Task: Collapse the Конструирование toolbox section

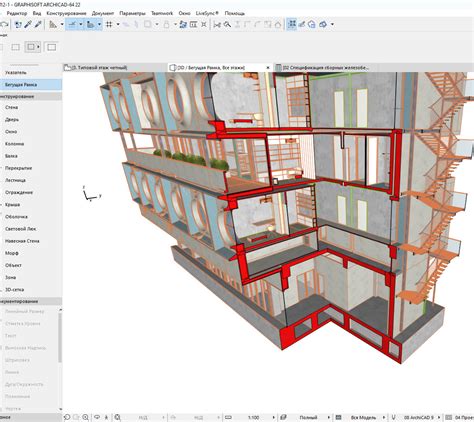Action: 31,96
